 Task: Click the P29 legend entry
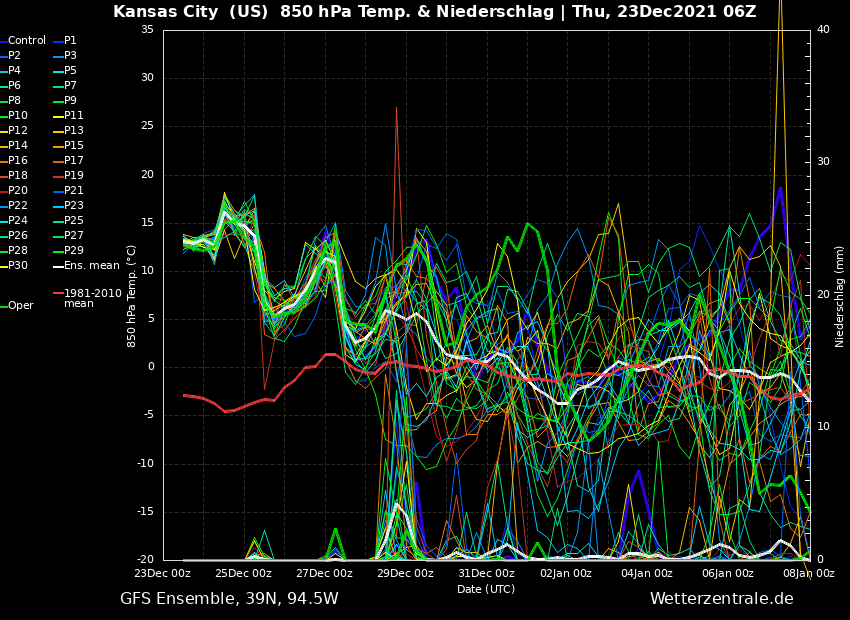[x=73, y=251]
